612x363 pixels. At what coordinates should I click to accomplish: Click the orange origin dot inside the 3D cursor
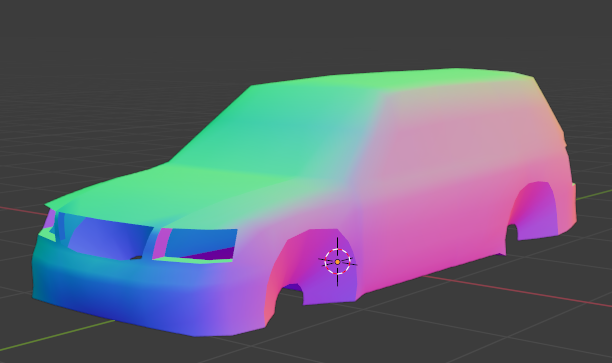(x=338, y=262)
